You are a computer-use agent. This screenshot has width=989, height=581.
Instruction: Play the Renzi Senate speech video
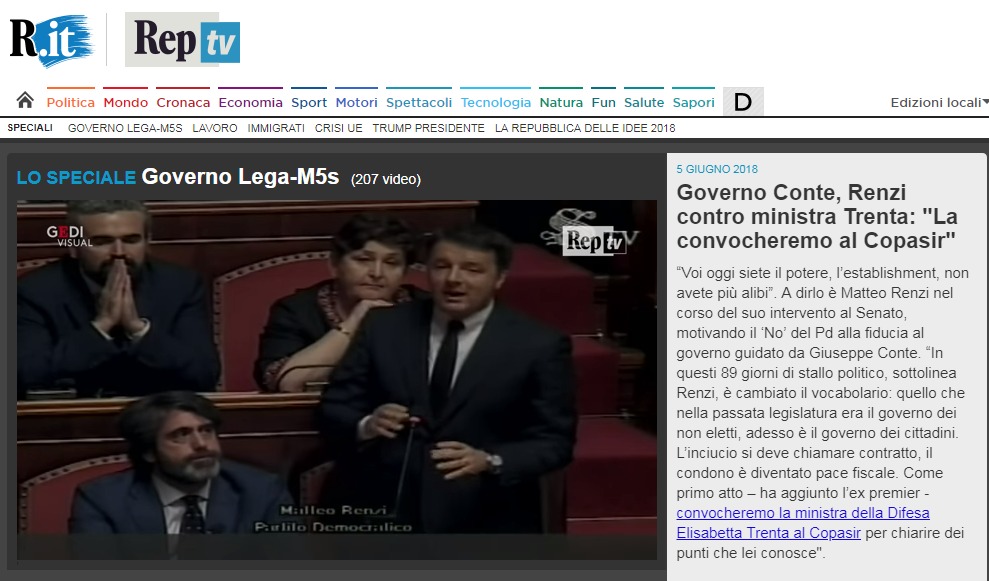click(x=337, y=380)
